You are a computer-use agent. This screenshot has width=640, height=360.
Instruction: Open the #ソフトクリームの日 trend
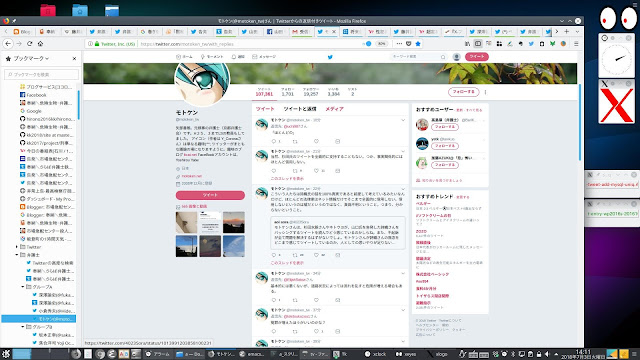click(433, 215)
